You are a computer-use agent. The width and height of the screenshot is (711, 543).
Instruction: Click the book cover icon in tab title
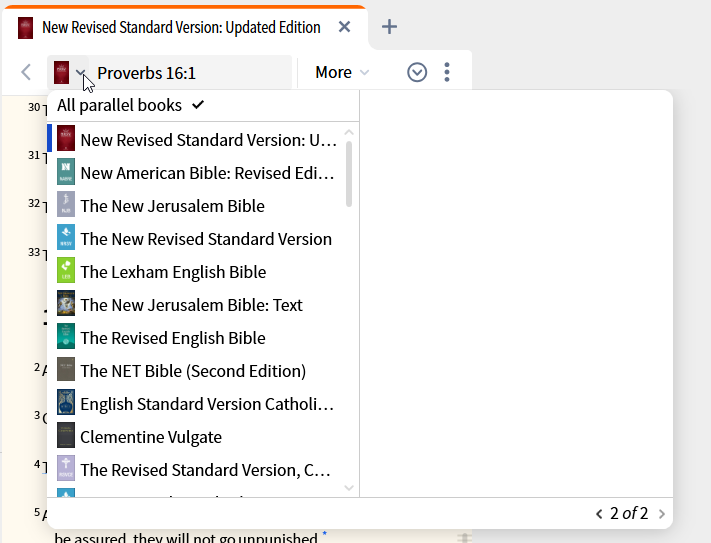25,28
